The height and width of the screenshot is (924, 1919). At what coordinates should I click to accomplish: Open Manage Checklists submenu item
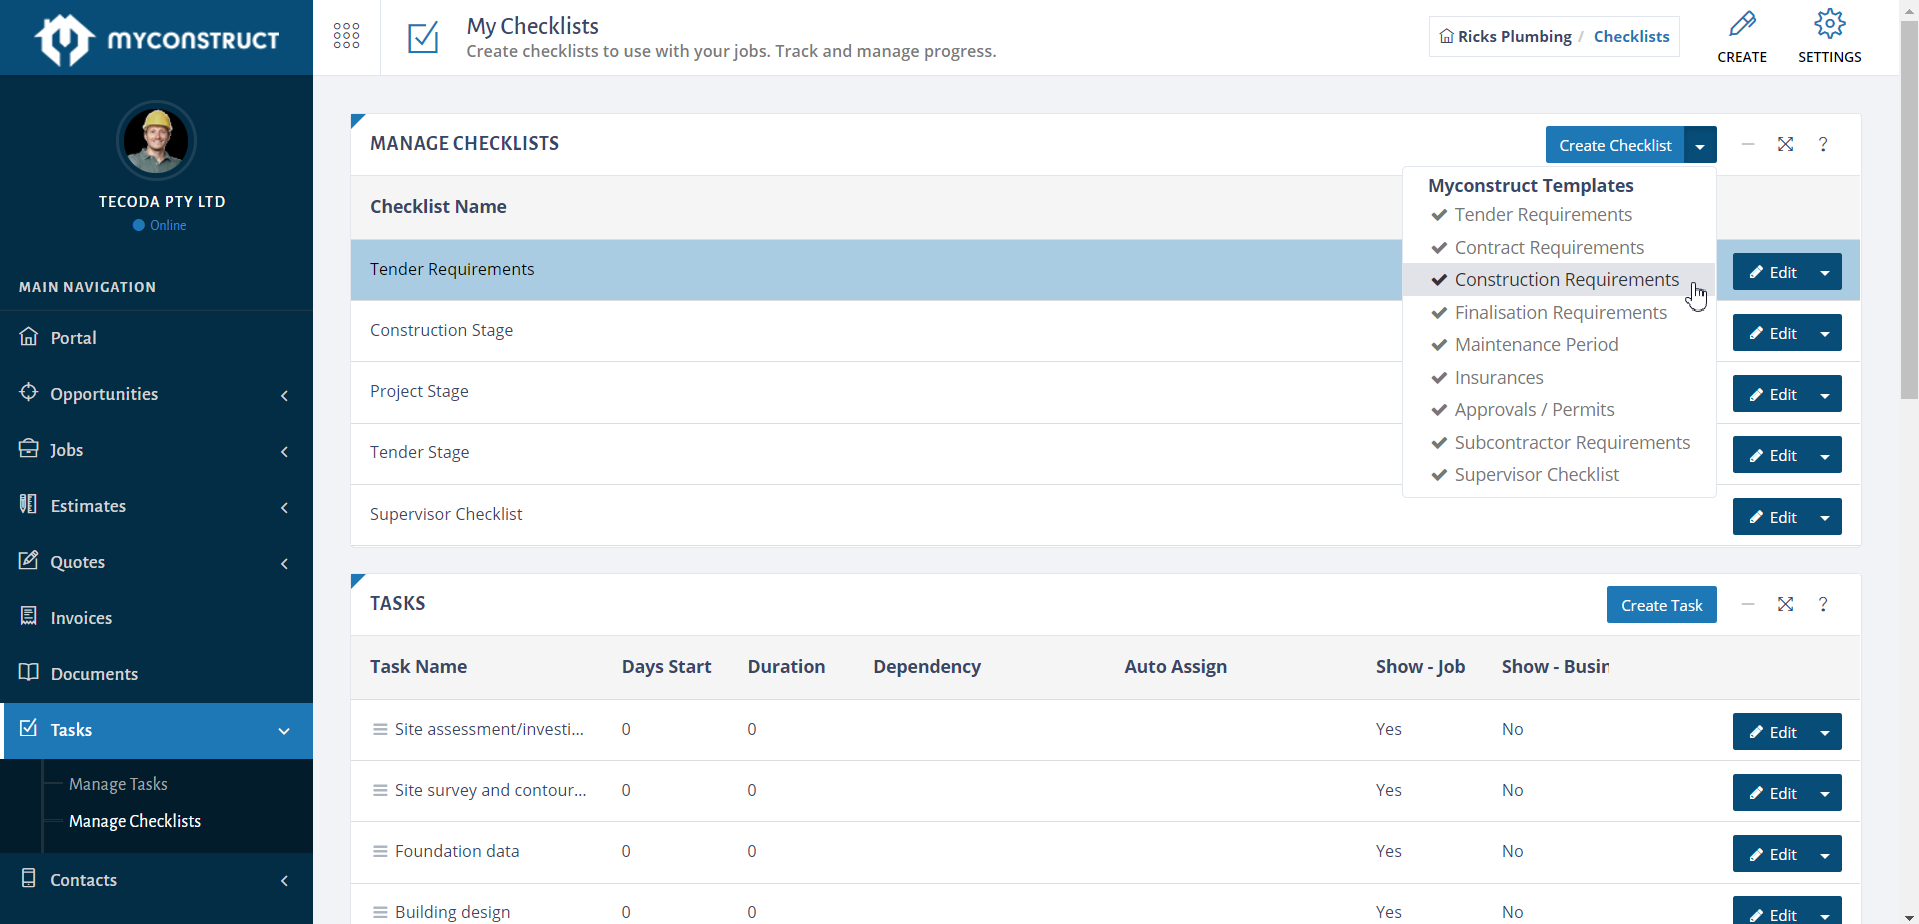click(135, 821)
